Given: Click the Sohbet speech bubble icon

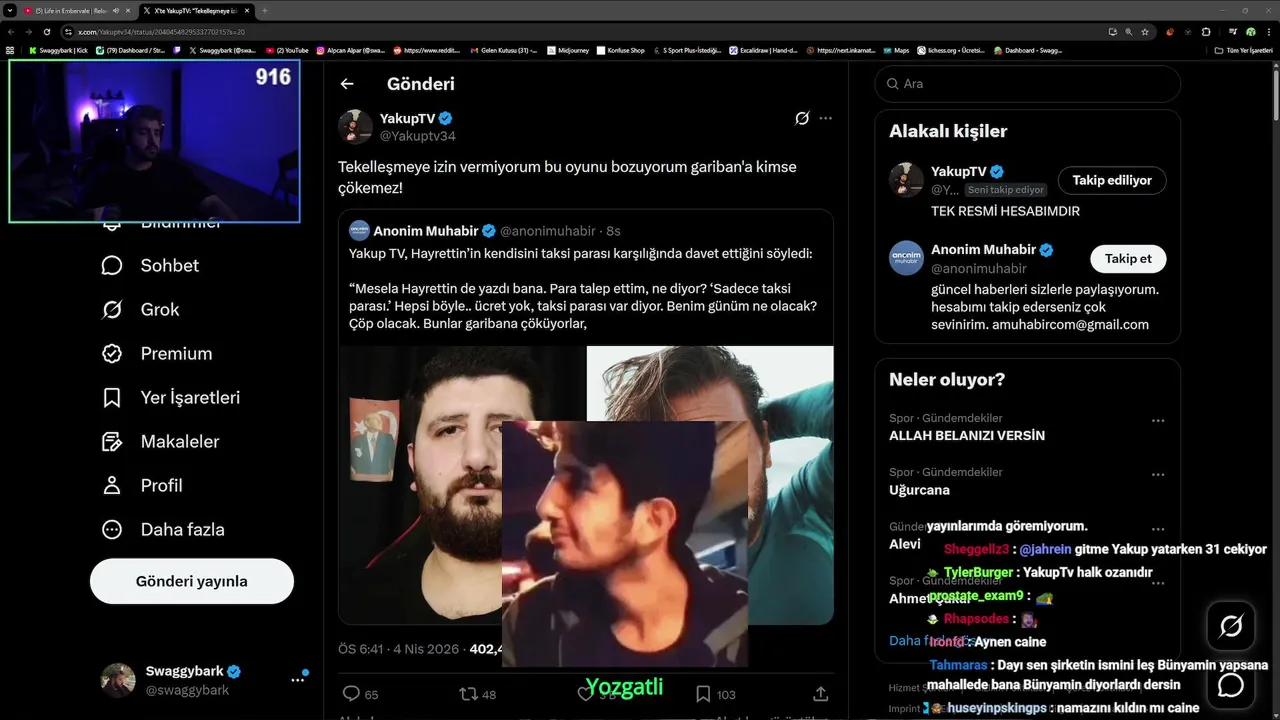Looking at the screenshot, I should (x=112, y=265).
